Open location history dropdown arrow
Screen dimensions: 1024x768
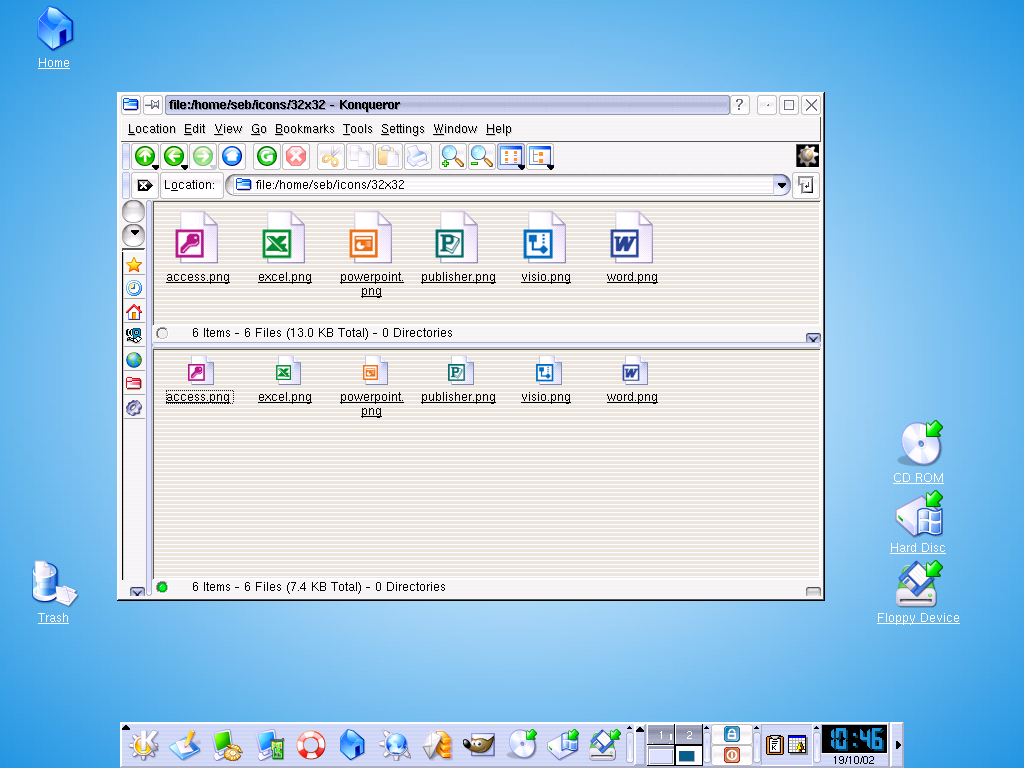click(782, 185)
